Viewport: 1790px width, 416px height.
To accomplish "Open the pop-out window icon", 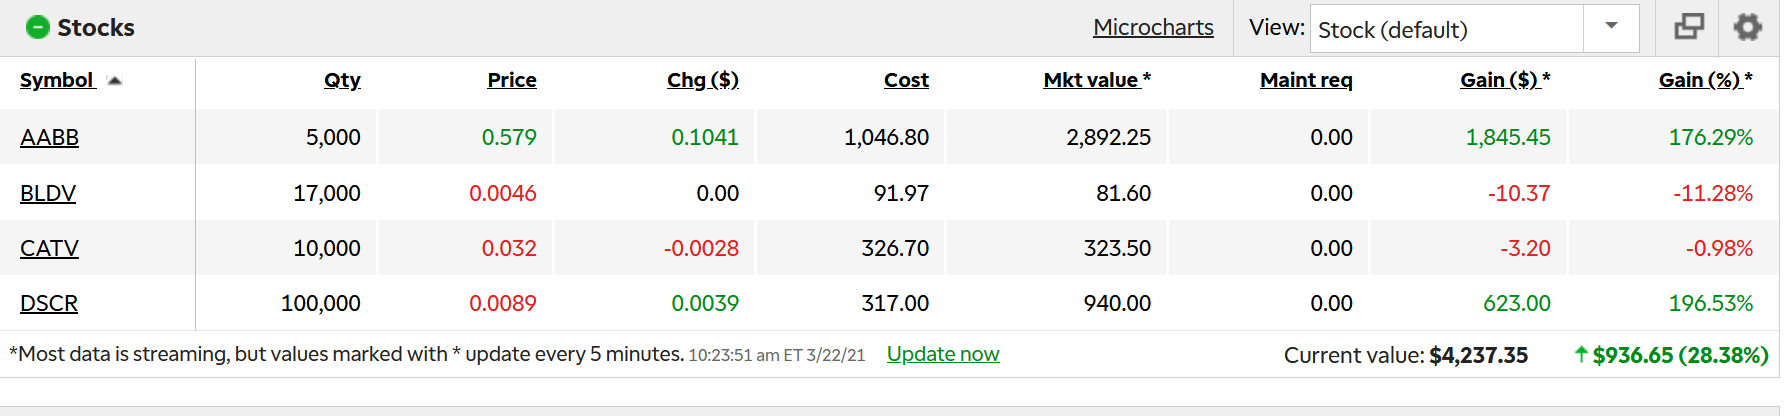I will coord(1689,27).
